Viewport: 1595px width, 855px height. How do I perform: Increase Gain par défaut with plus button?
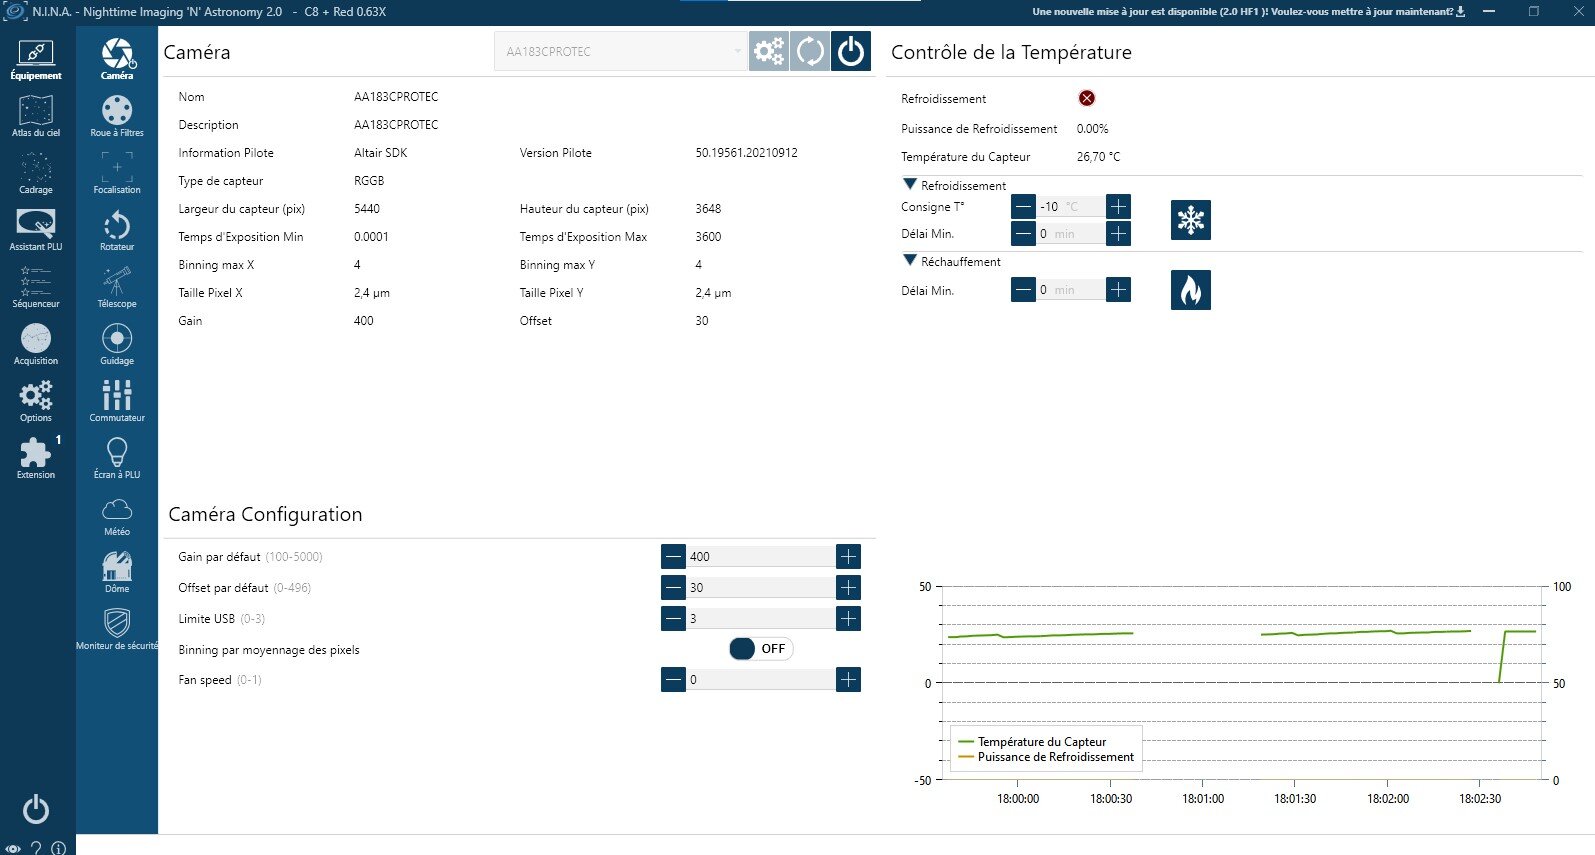coord(848,557)
